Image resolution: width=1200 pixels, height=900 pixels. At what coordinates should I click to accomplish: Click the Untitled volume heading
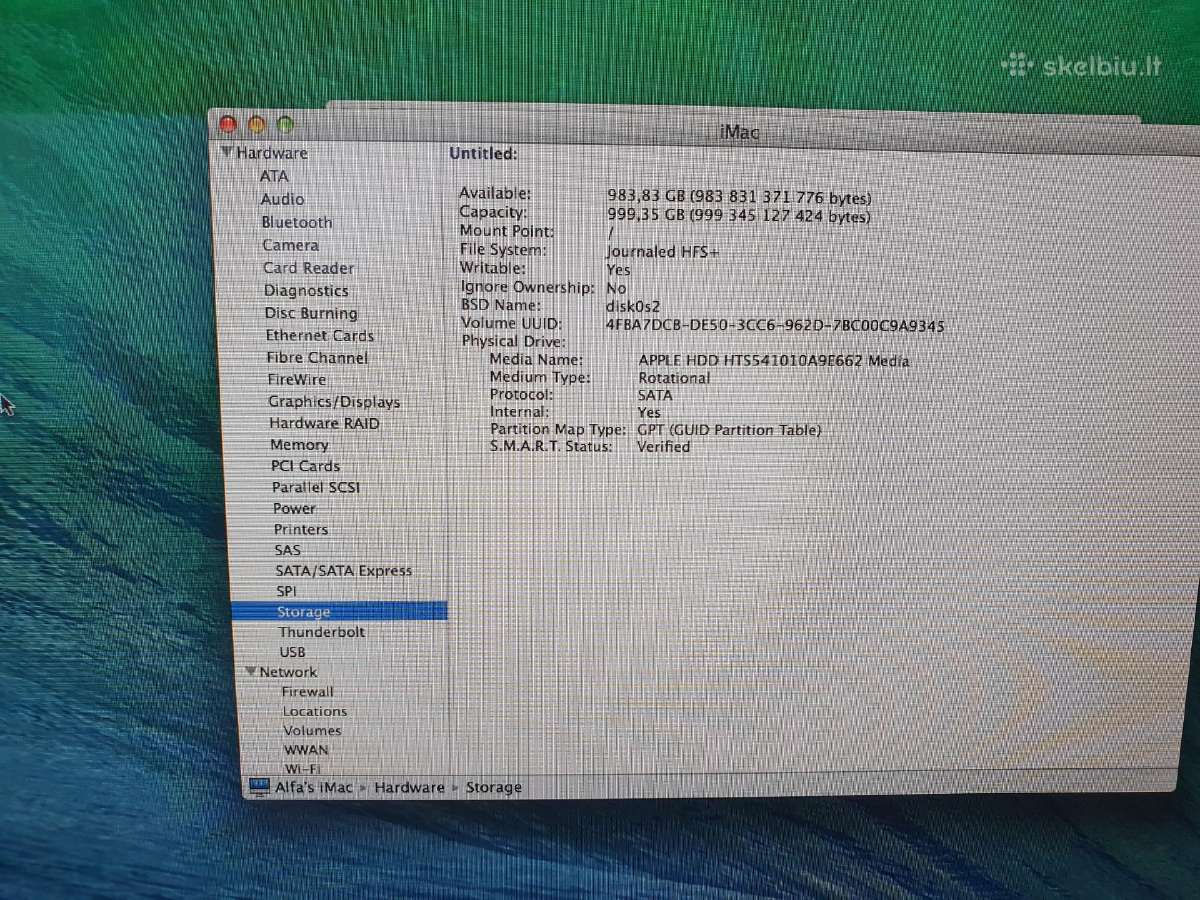[x=483, y=154]
